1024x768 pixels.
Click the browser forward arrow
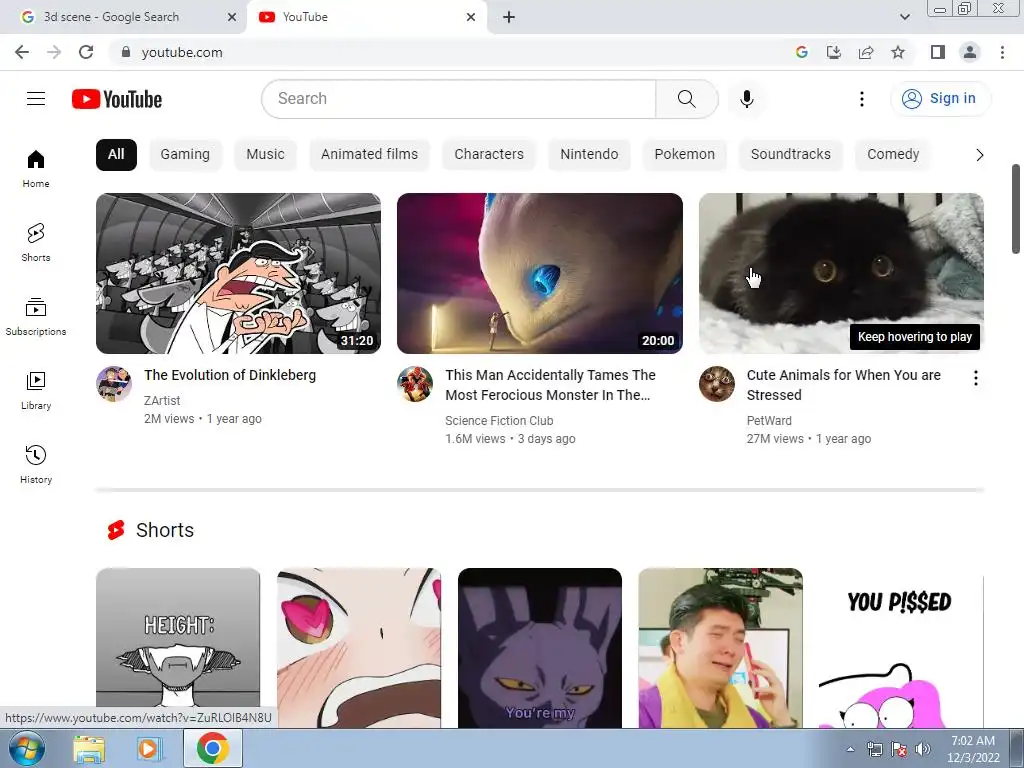click(x=54, y=52)
